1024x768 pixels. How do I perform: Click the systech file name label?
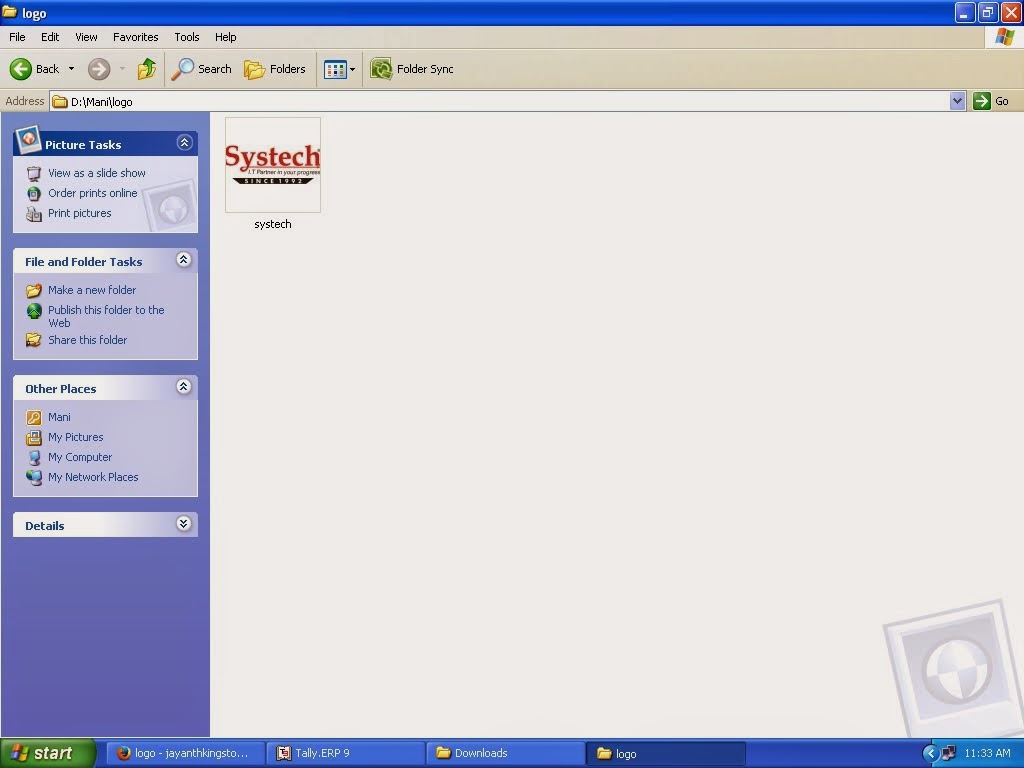point(273,224)
